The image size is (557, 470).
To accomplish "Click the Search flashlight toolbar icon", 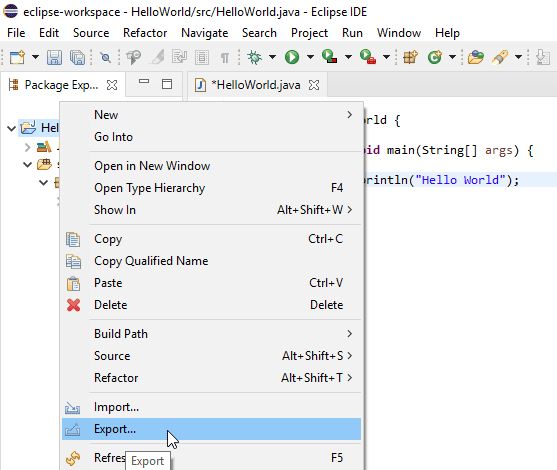I will 500,57.
